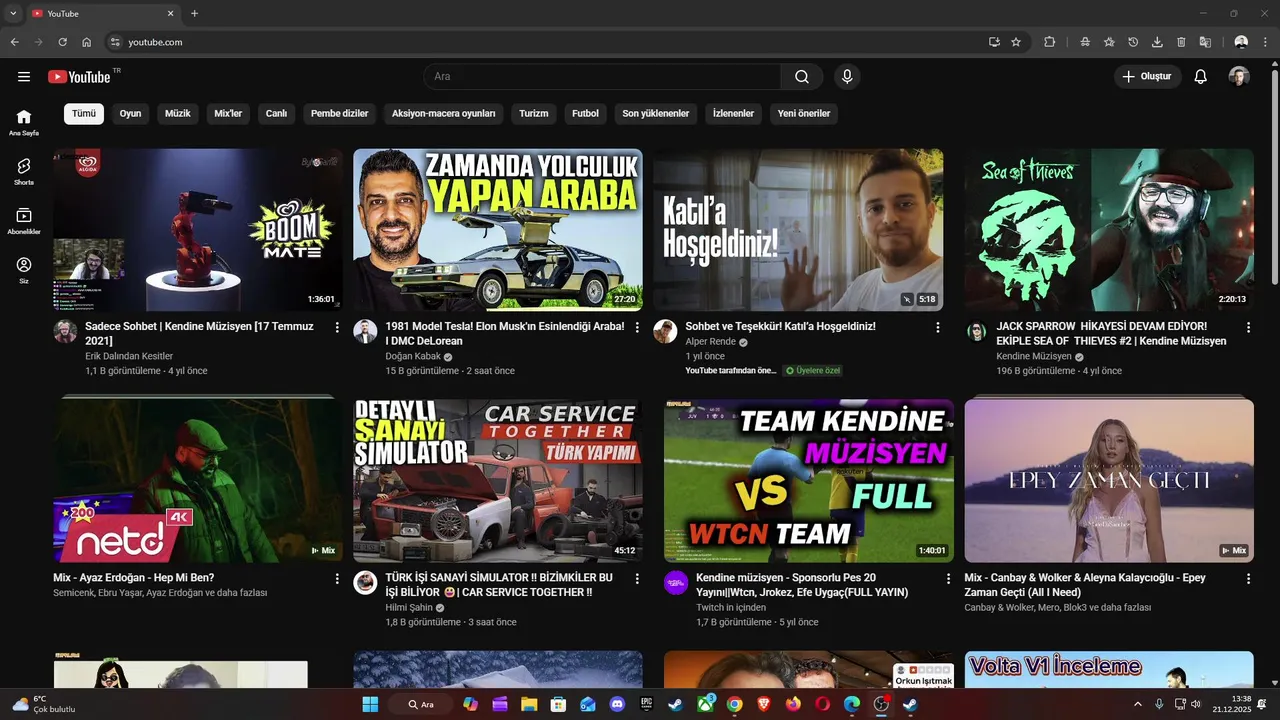
Task: Select the Pembe diziler filter chip
Action: [x=340, y=113]
